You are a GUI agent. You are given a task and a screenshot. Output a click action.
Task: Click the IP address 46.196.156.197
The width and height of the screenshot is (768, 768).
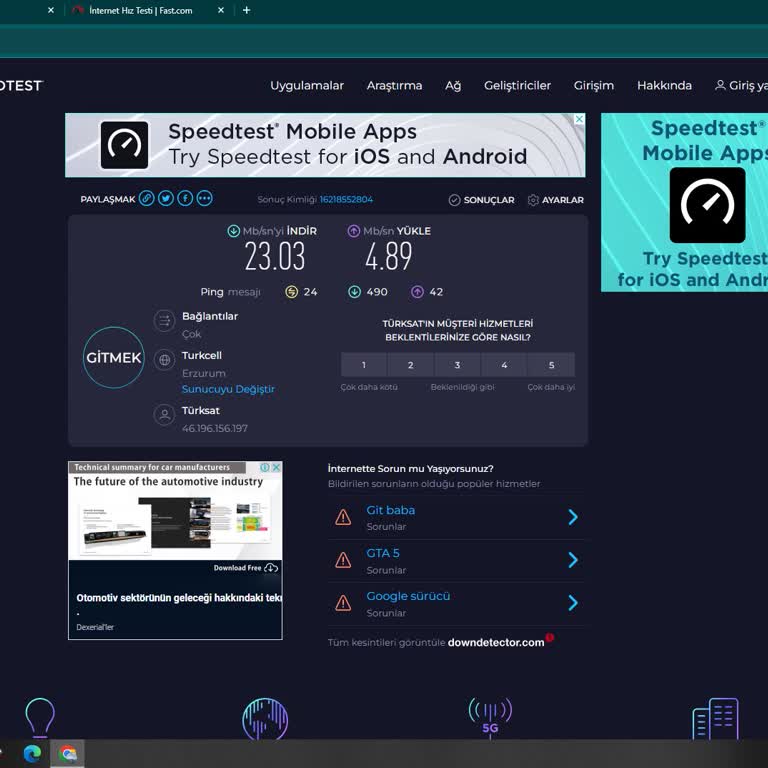[x=215, y=428]
